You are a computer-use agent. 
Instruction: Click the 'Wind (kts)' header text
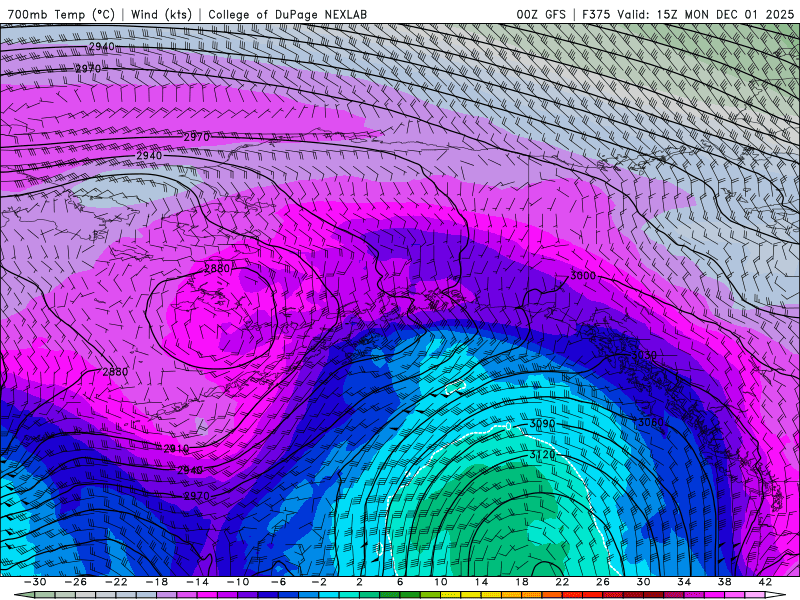pyautogui.click(x=161, y=14)
